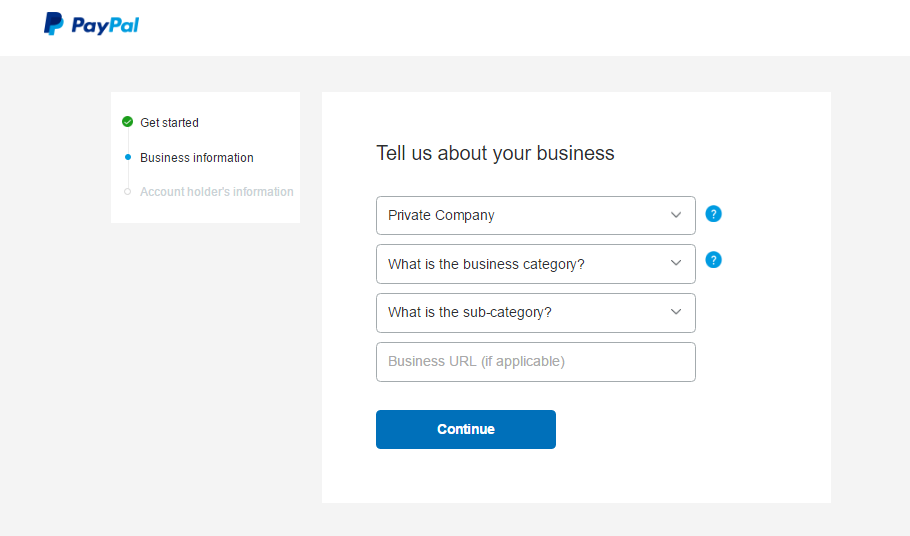Select Account holder's information step

(216, 191)
